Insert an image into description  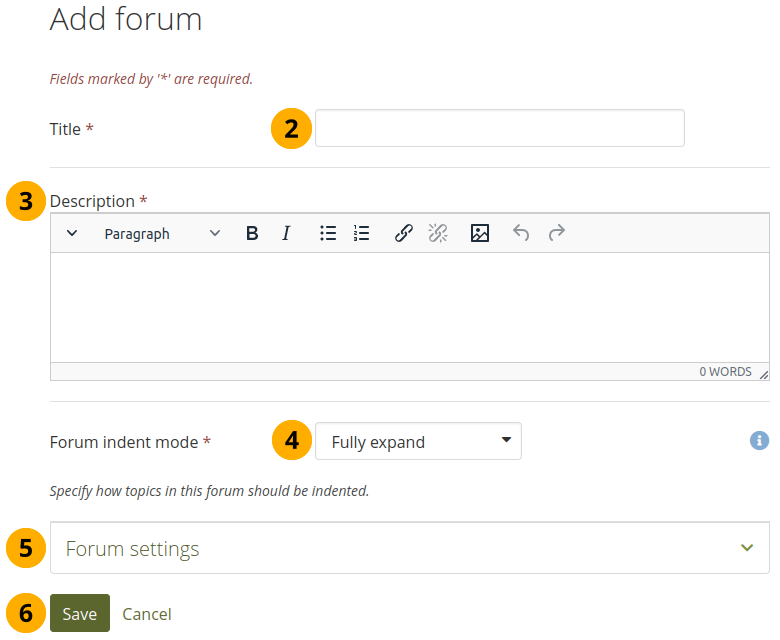(x=480, y=233)
